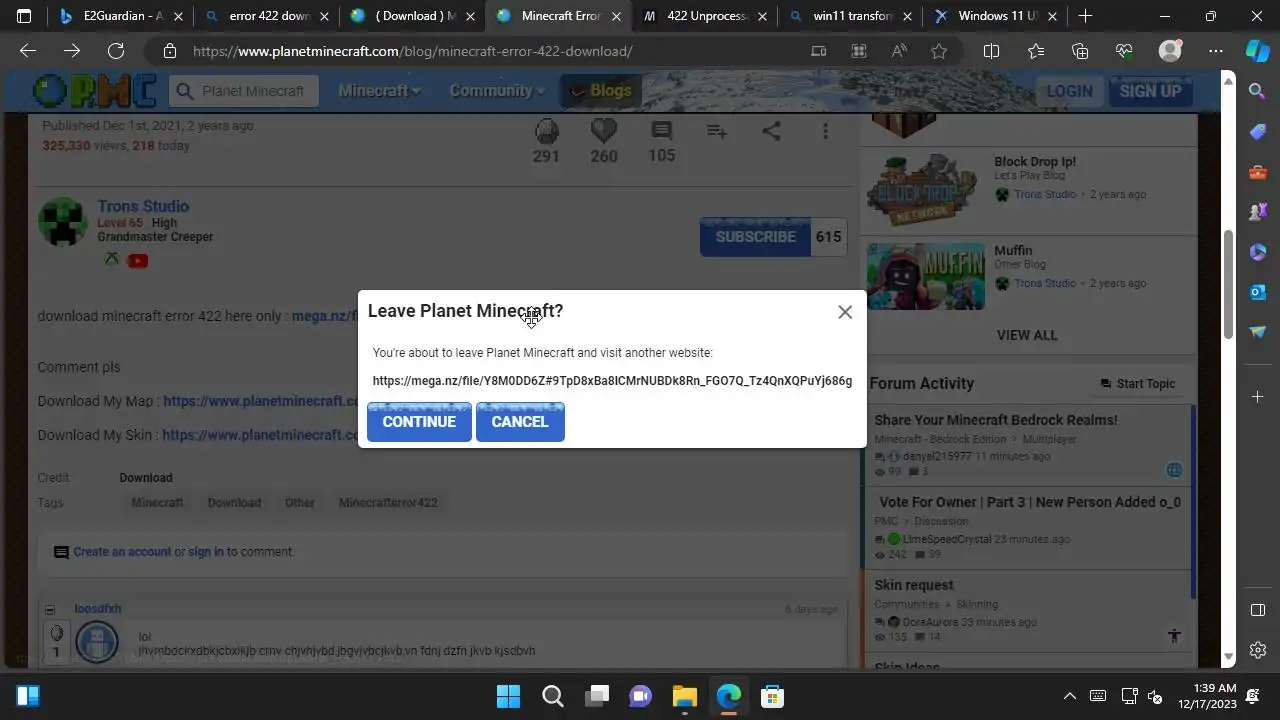The height and width of the screenshot is (720, 1280).
Task: Open Skin request forum topic
Action: (914, 585)
